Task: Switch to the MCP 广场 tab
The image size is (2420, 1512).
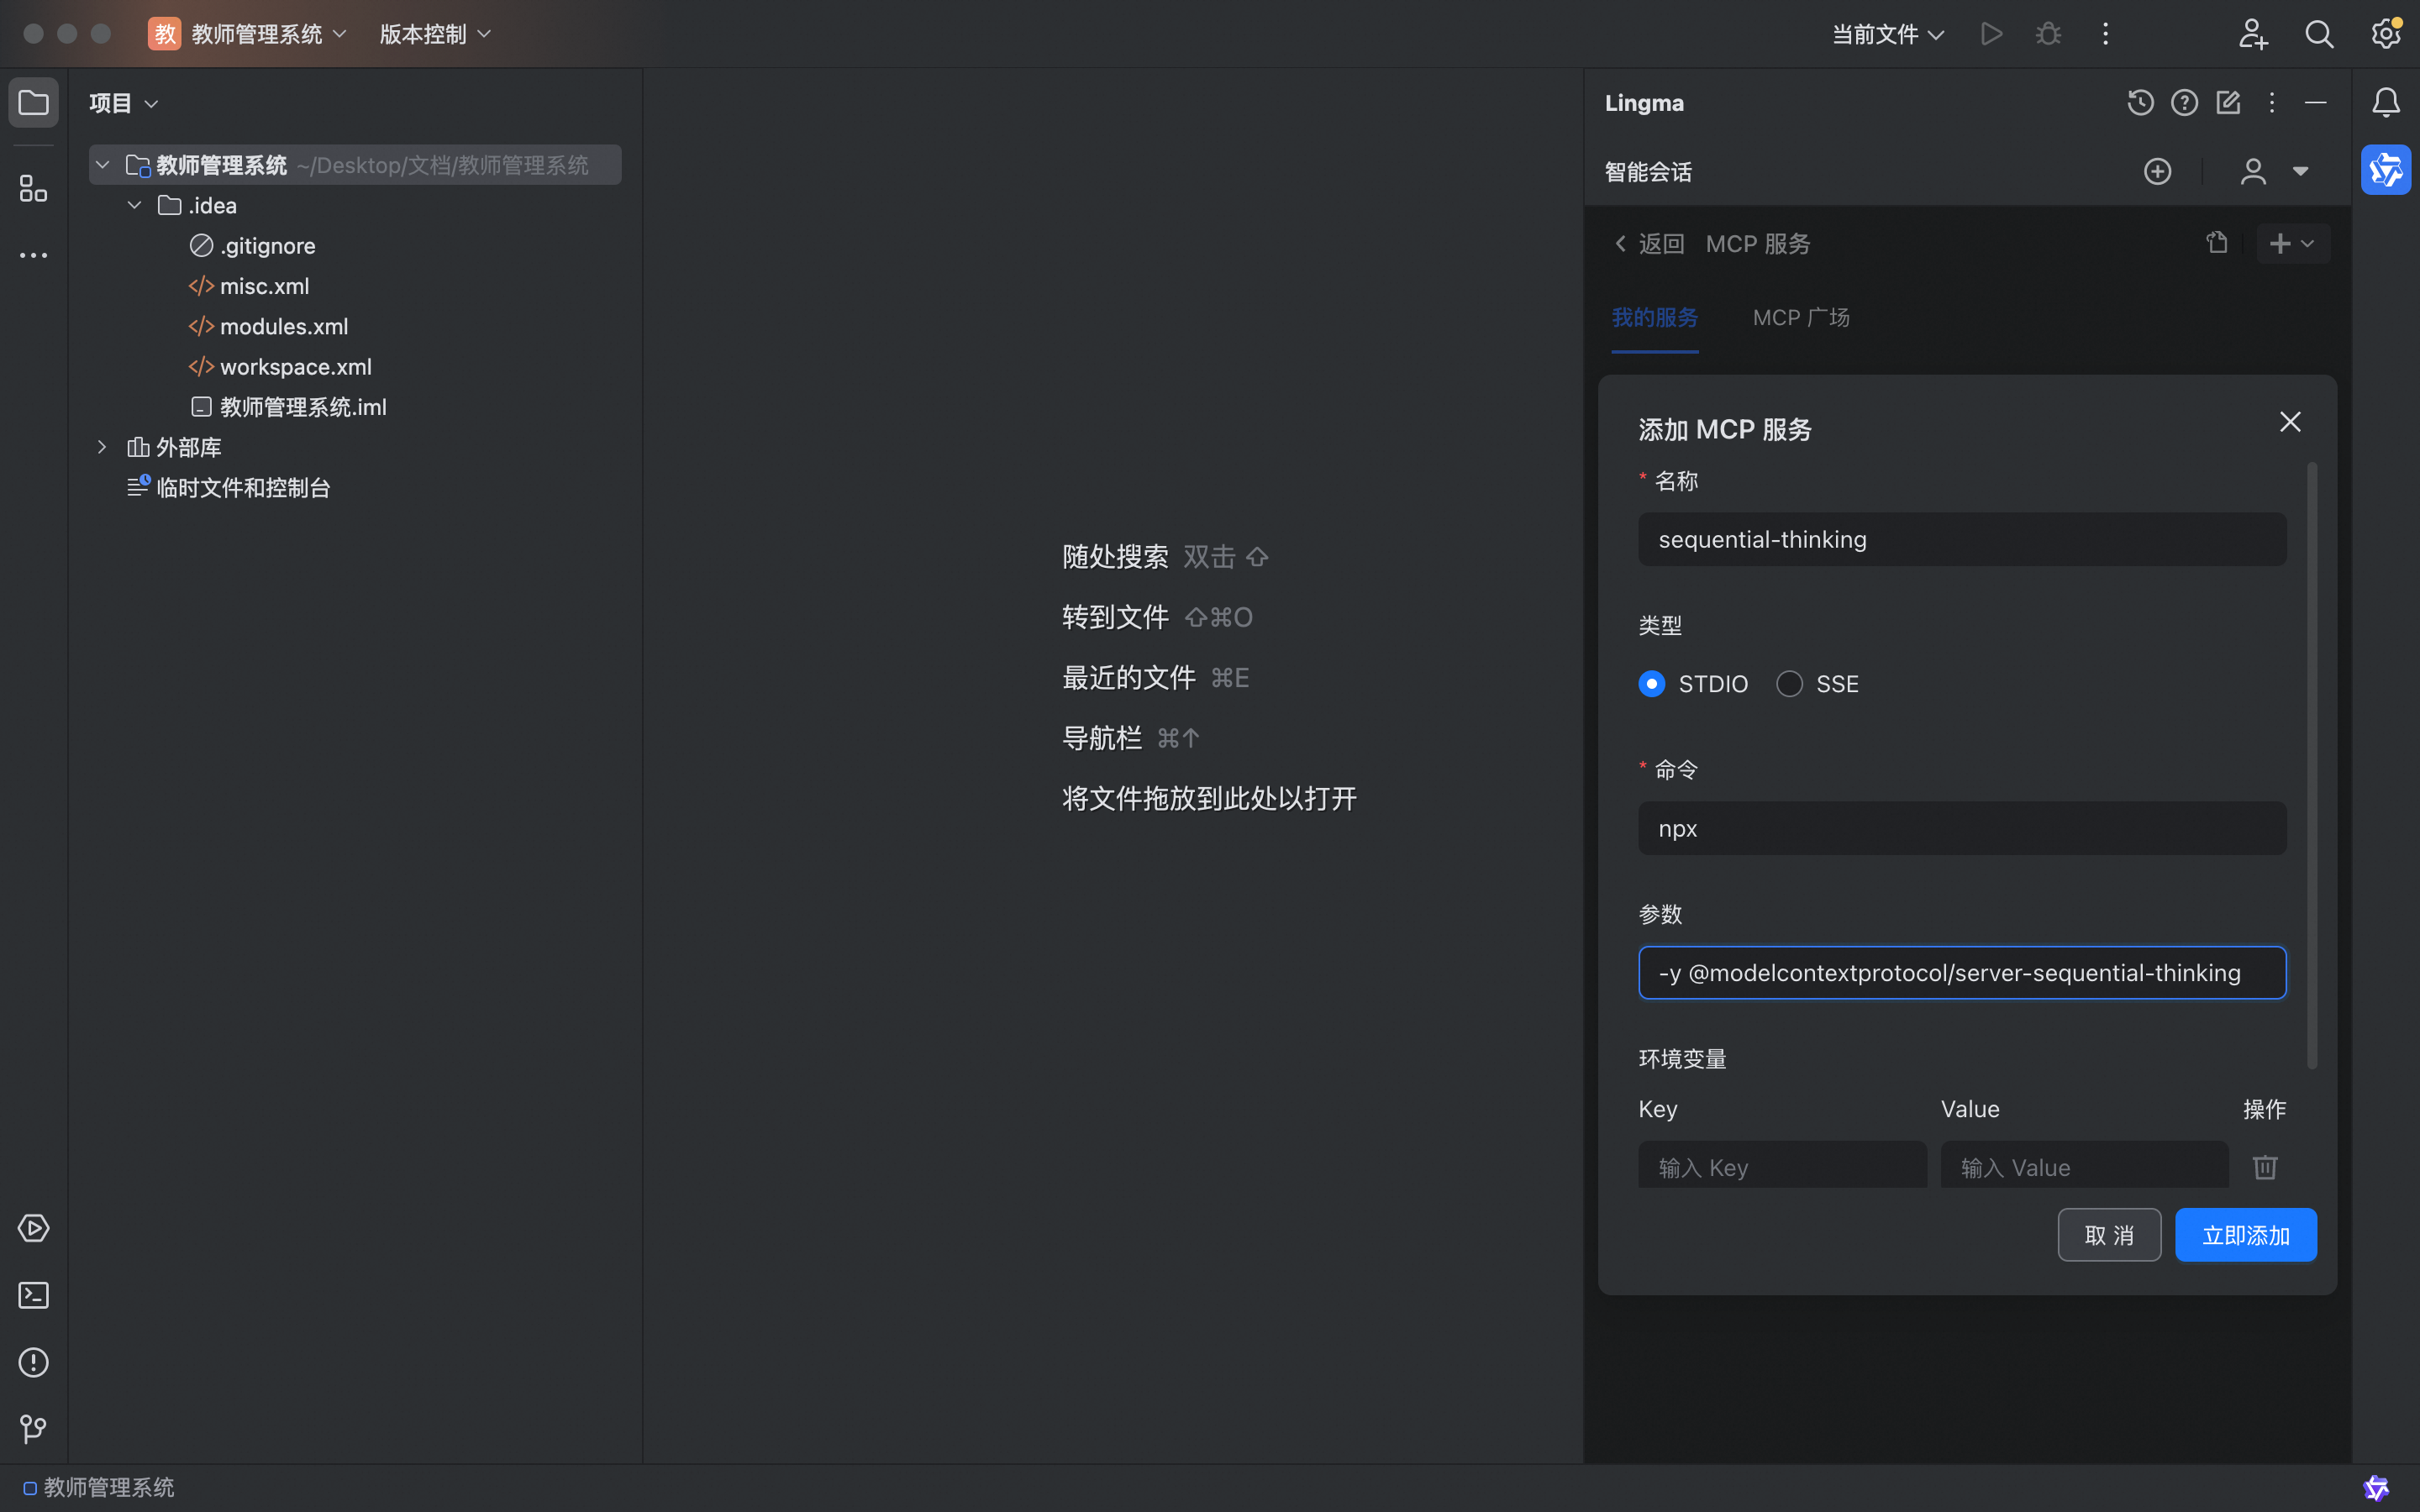Action: click(x=1801, y=318)
